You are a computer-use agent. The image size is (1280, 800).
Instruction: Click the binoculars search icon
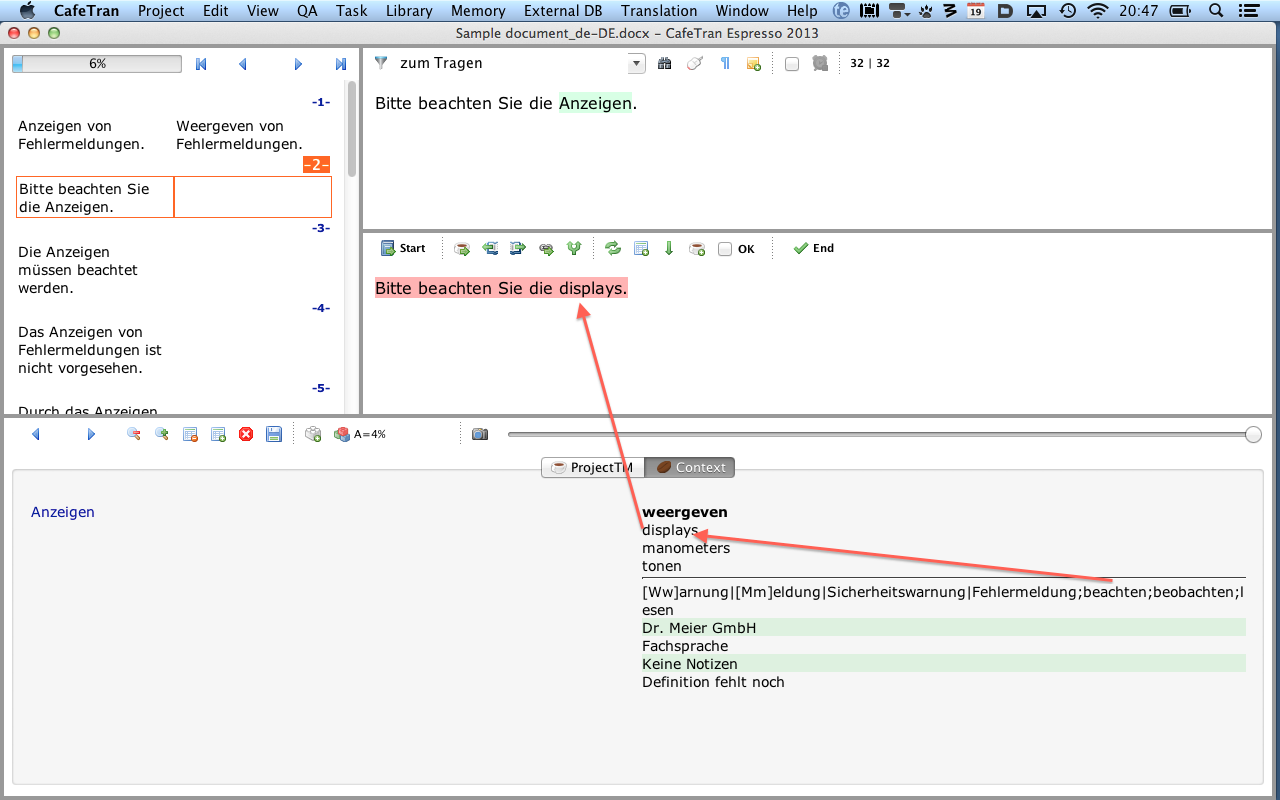tap(665, 64)
